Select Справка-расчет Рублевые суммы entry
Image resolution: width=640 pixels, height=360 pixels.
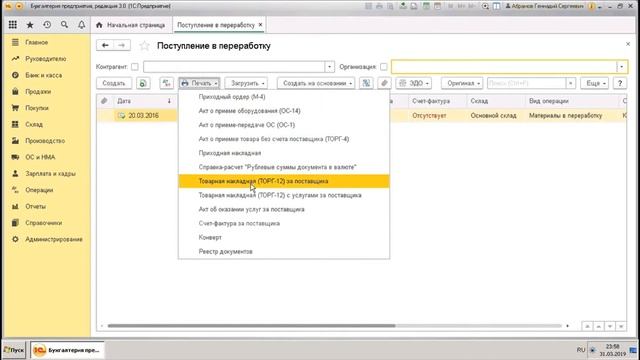284,167
